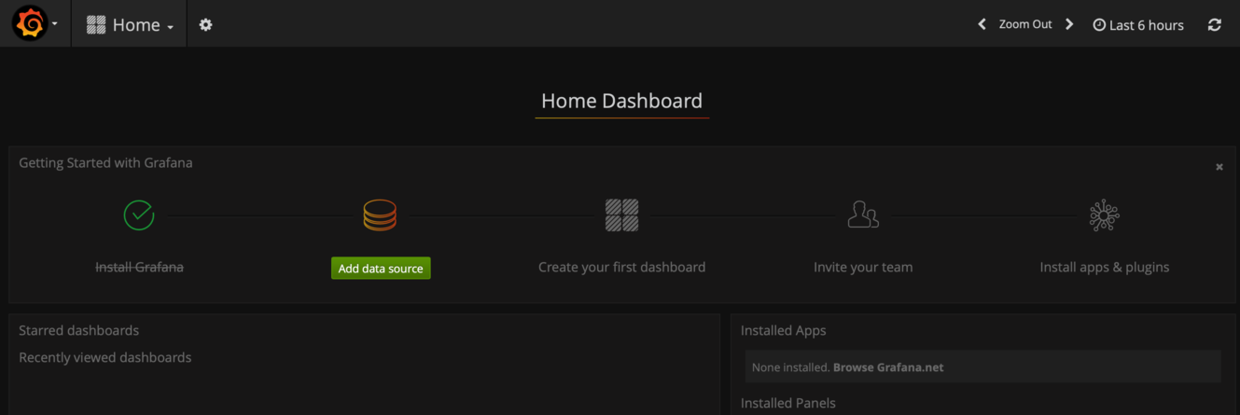
Task: Click the team users step icon
Action: pyautogui.click(x=863, y=215)
